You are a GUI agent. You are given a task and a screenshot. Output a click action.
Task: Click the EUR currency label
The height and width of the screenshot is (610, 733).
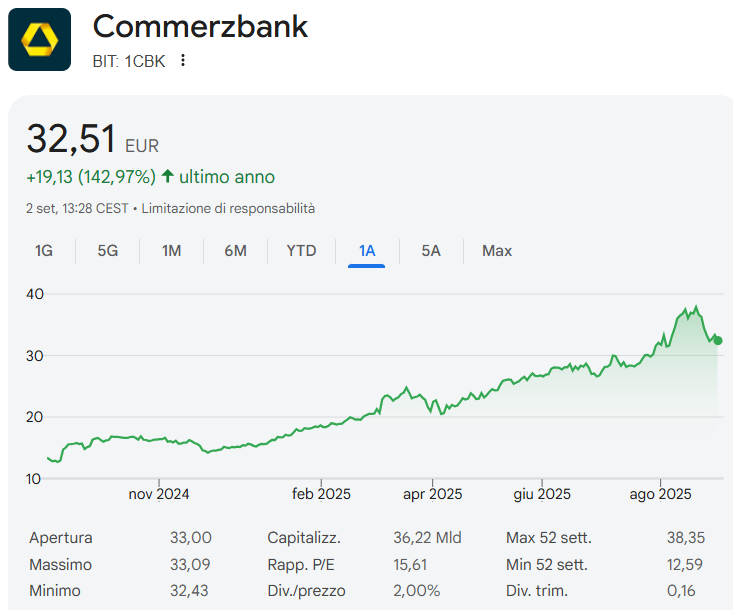tap(142, 146)
